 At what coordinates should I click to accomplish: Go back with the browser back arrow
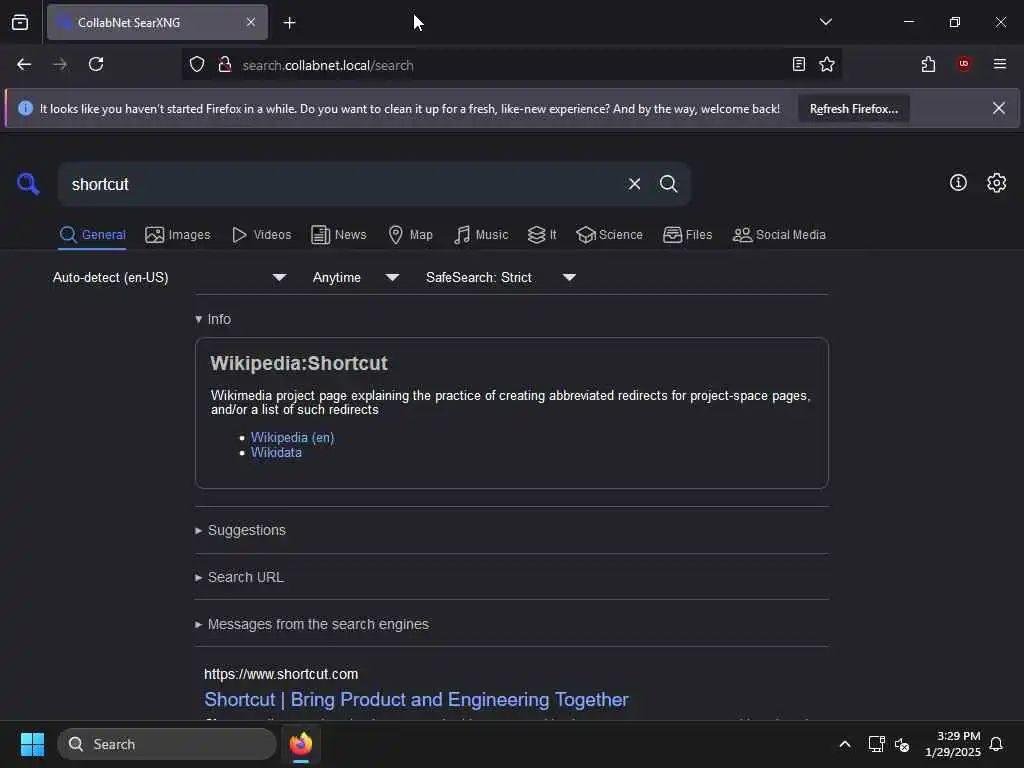tap(24, 65)
